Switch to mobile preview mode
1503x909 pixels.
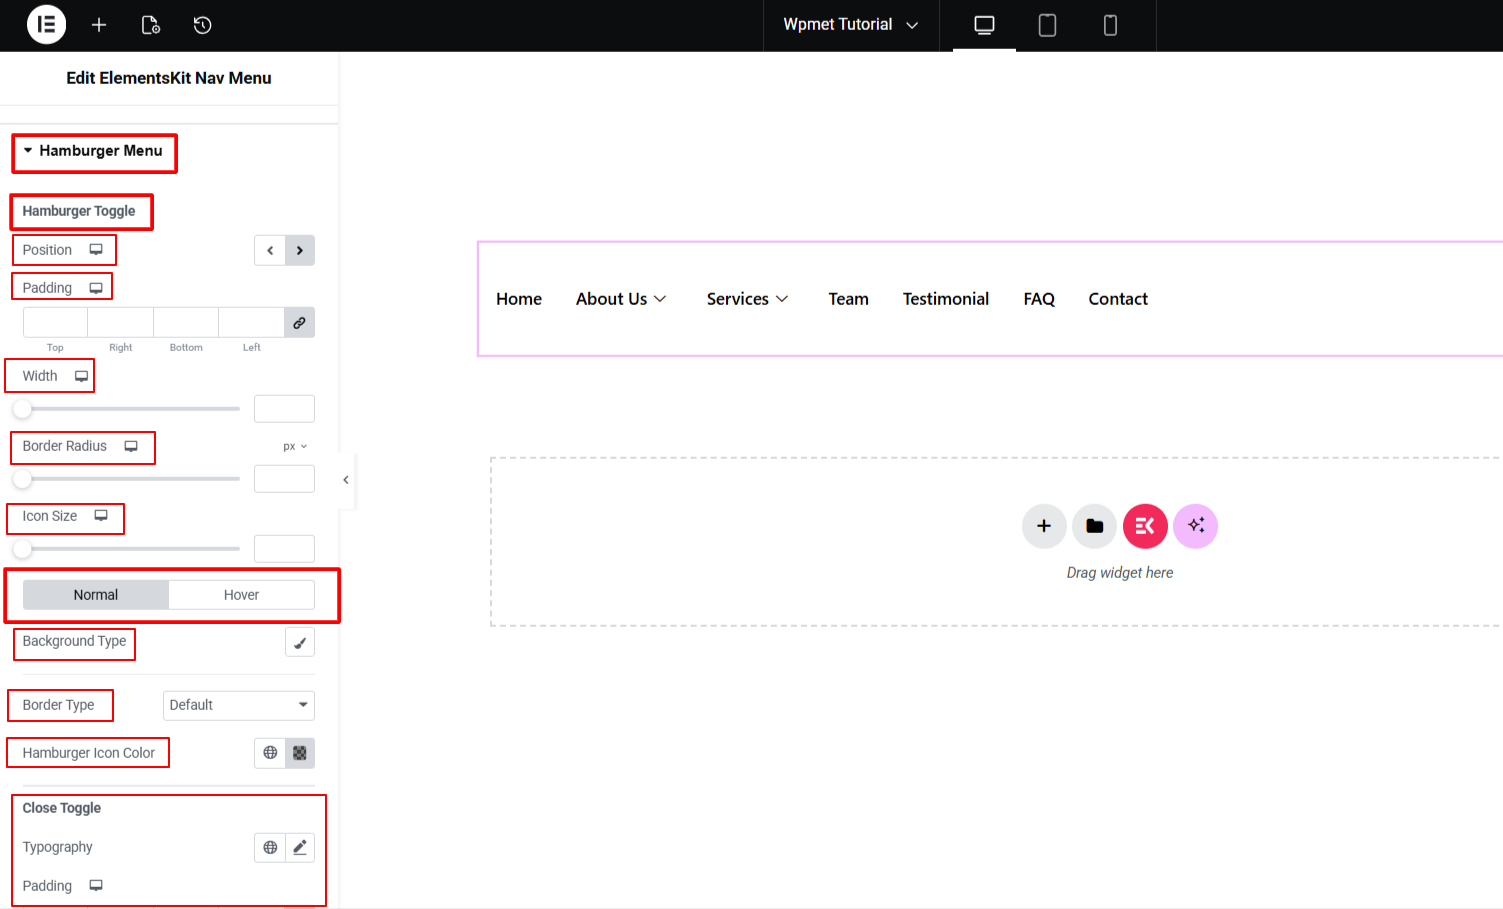click(1110, 25)
